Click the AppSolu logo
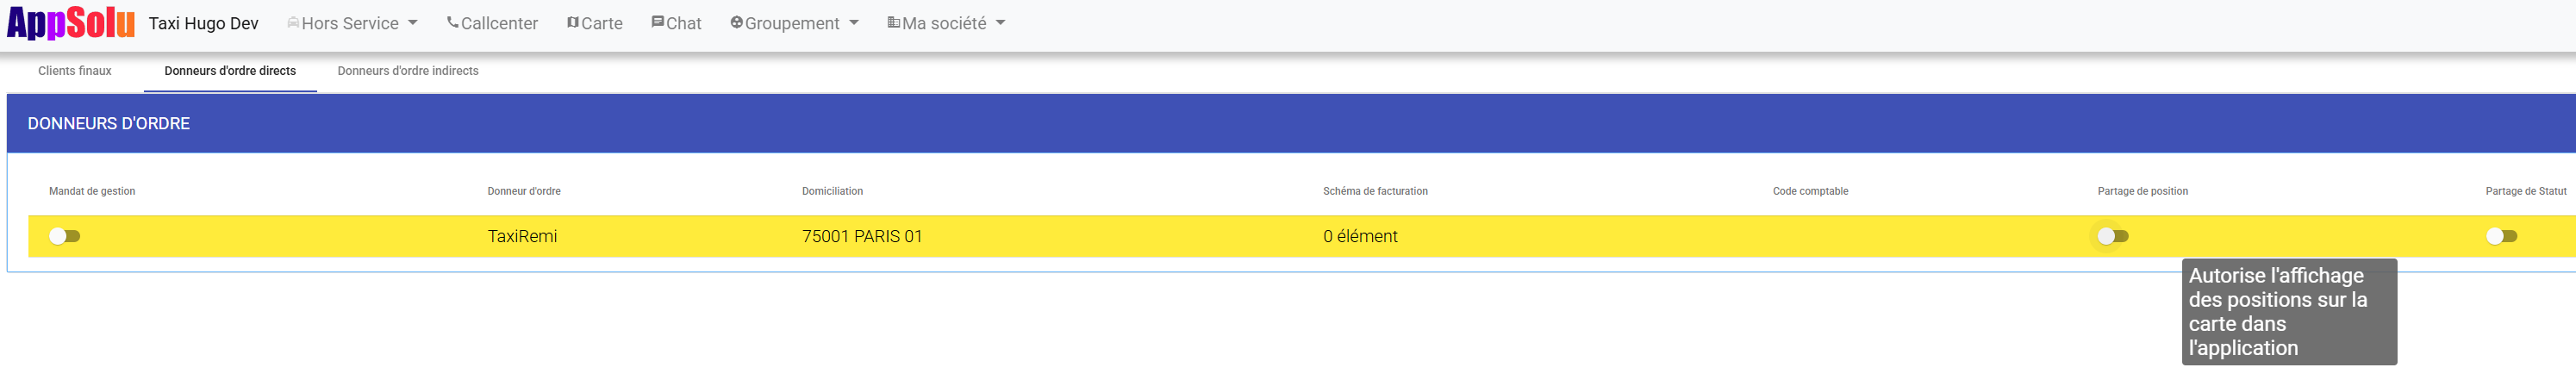2576x380 pixels. coord(70,22)
